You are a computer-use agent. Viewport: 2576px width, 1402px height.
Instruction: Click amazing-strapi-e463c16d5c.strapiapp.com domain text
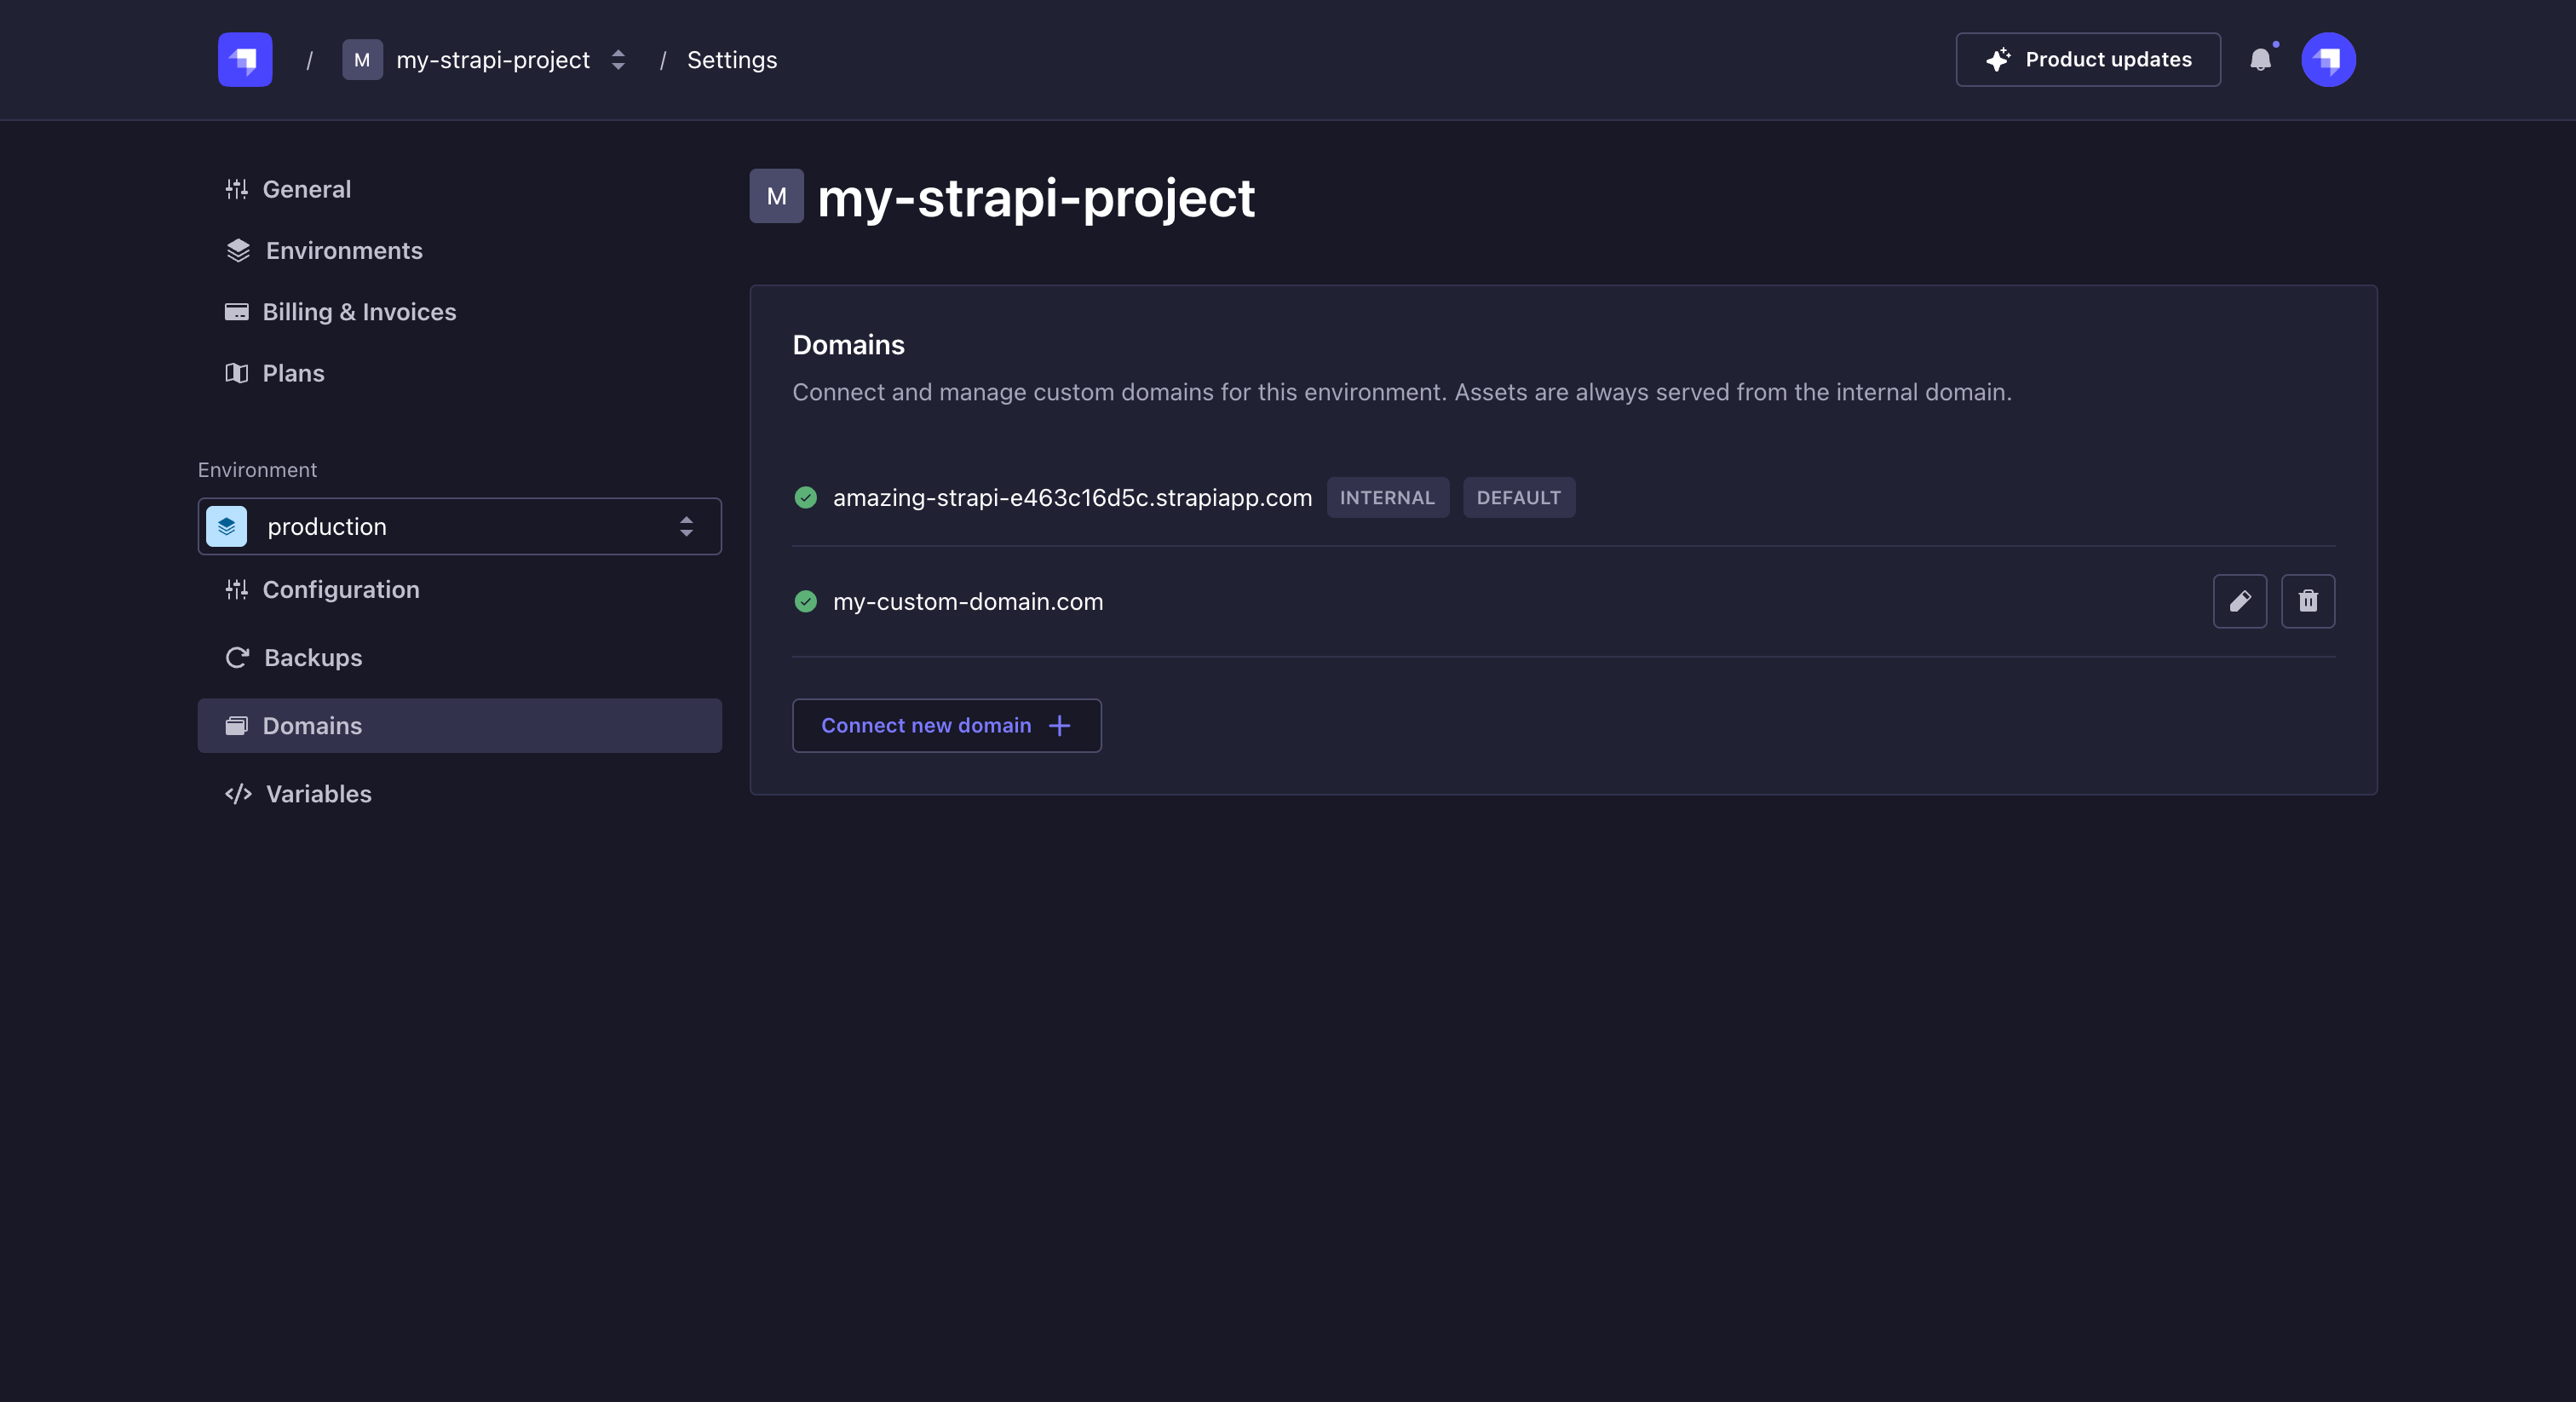coord(1072,497)
